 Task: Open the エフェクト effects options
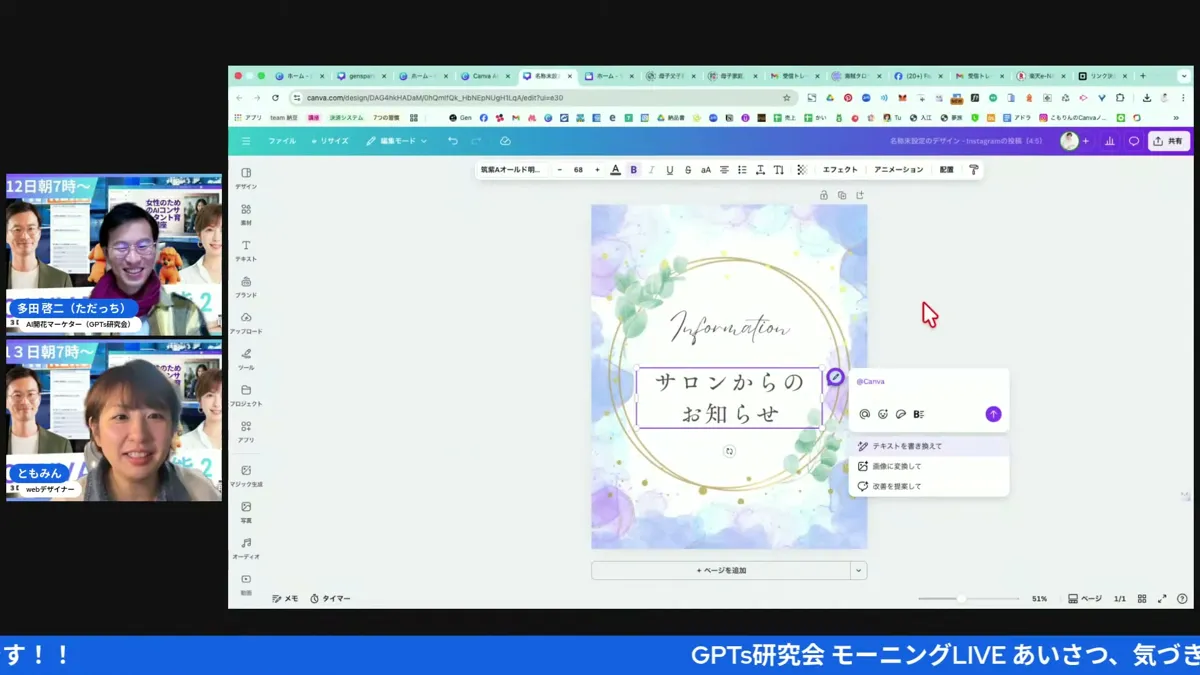(840, 170)
